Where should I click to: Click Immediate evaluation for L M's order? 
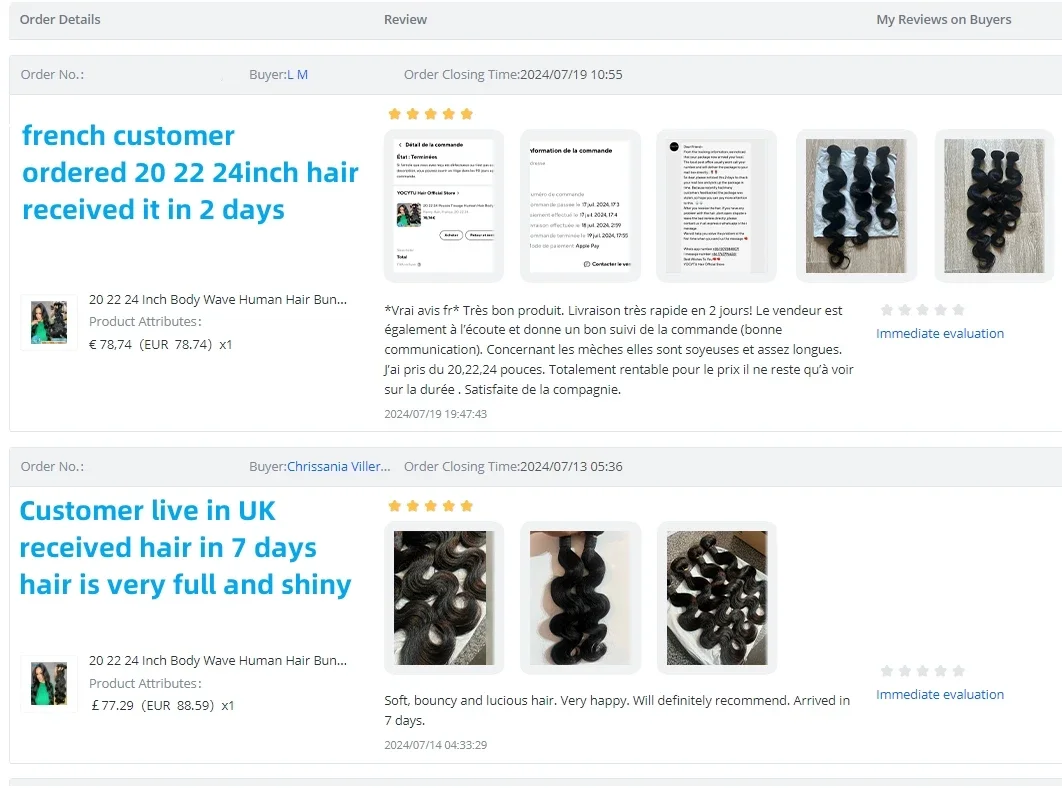pos(939,333)
